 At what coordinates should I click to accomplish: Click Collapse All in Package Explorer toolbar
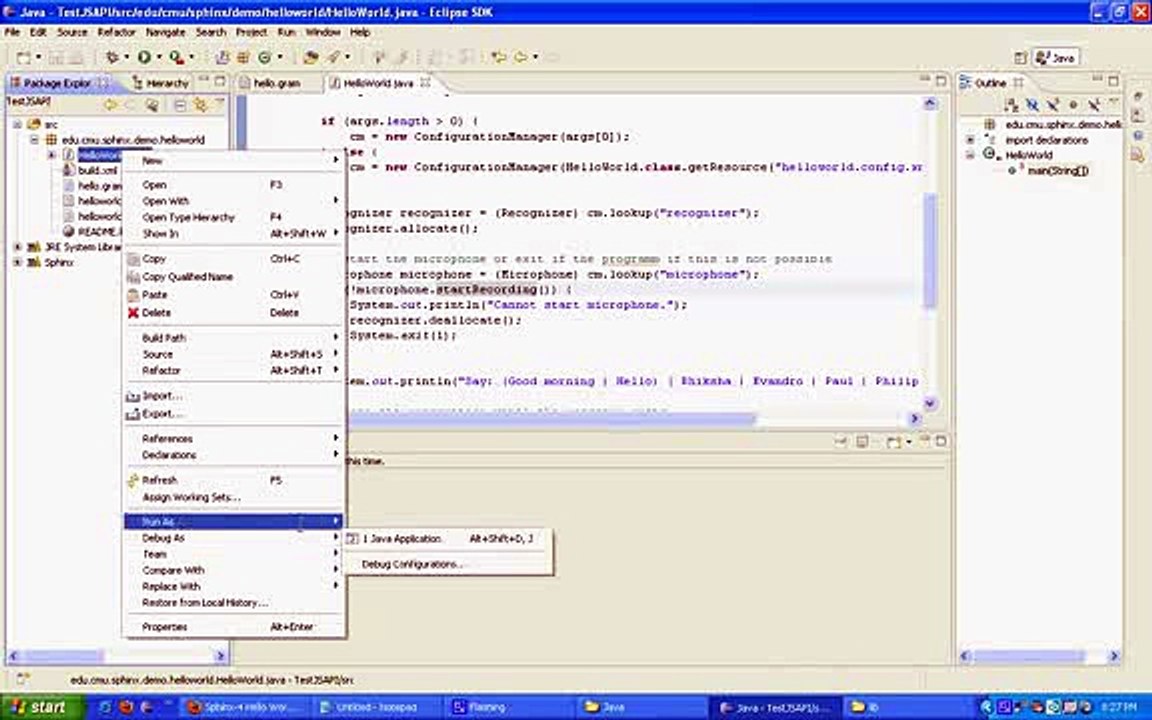pos(180,106)
